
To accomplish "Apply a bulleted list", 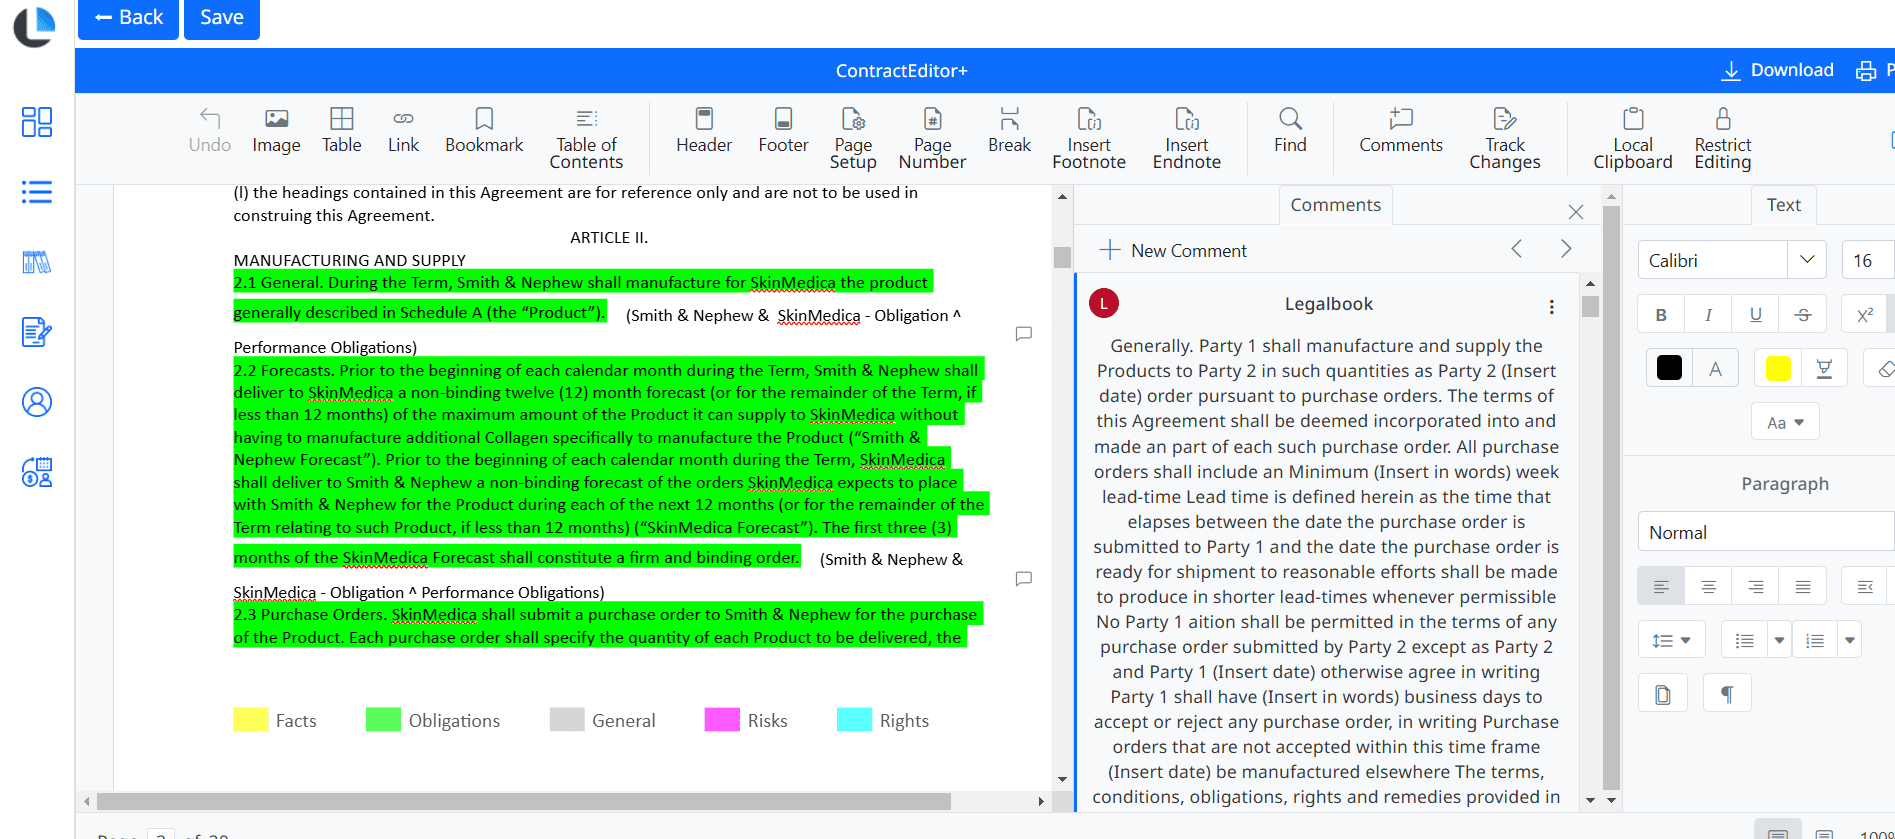I will pyautogui.click(x=1745, y=640).
